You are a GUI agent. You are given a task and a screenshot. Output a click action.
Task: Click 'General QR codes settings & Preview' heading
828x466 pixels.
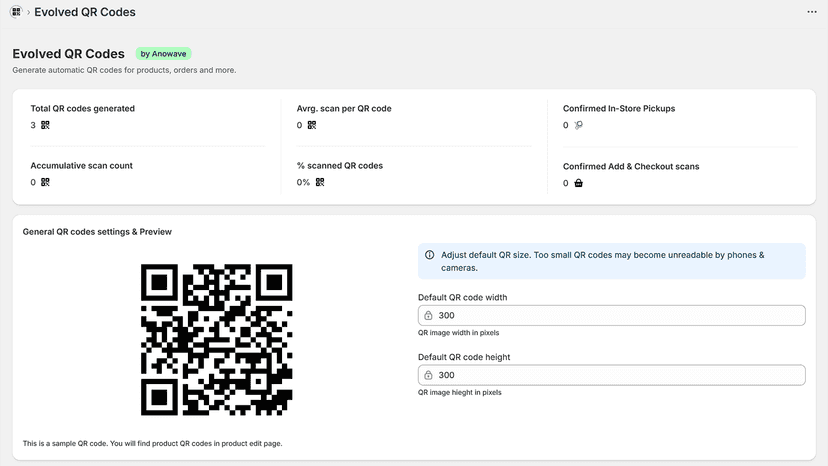[x=97, y=231]
